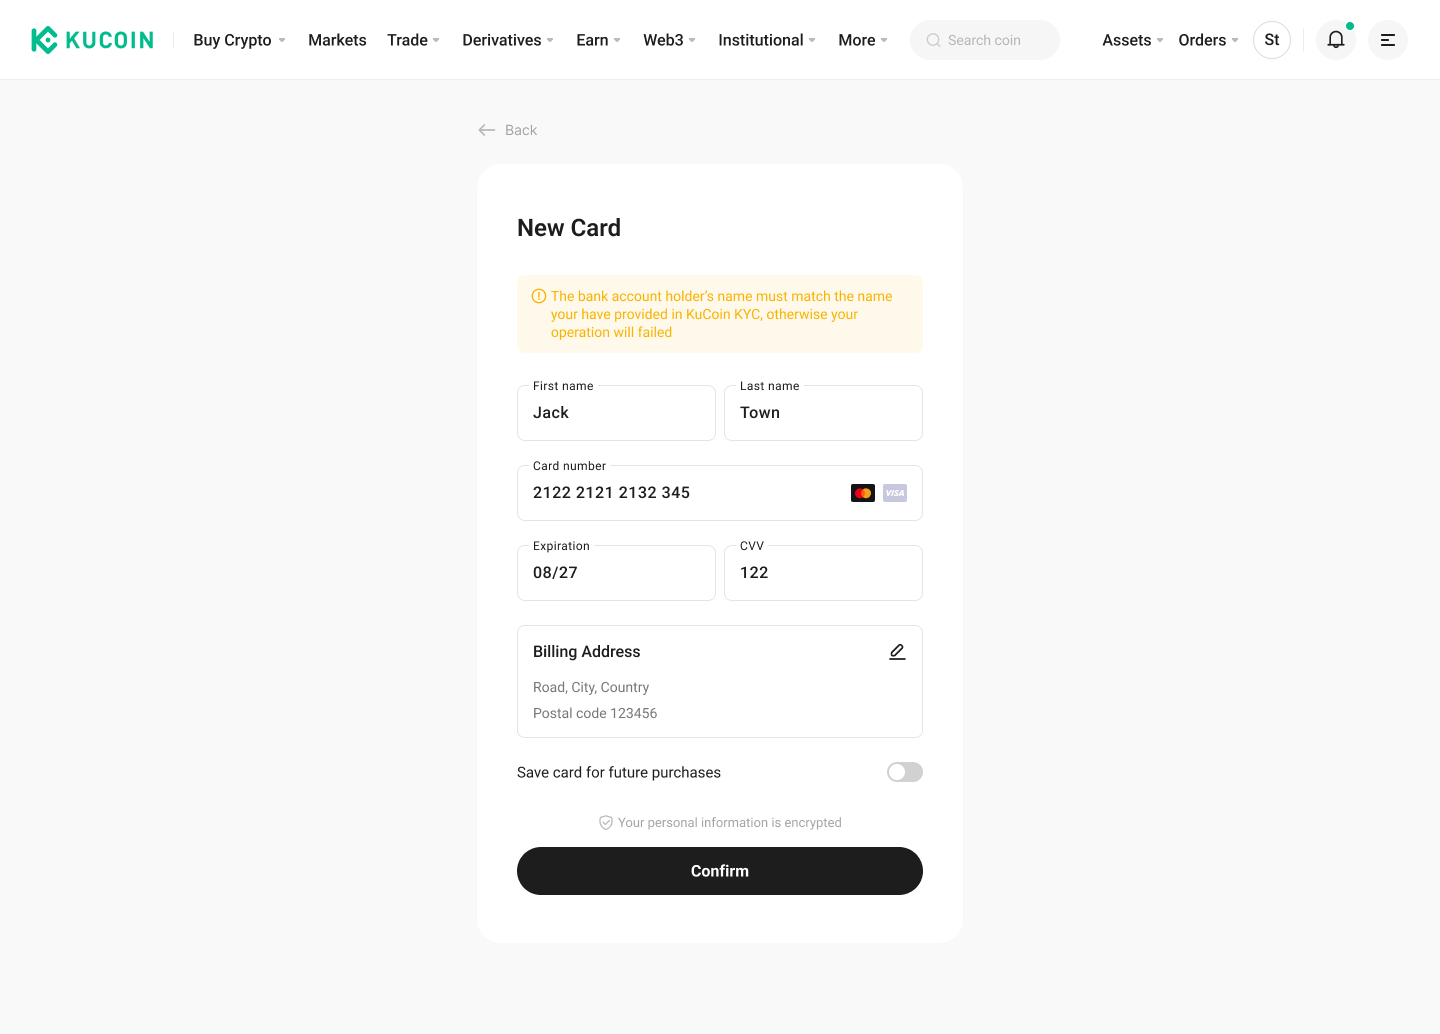Viewport: 1440px width, 1034px height.
Task: Focus the Card number field
Action: click(720, 493)
